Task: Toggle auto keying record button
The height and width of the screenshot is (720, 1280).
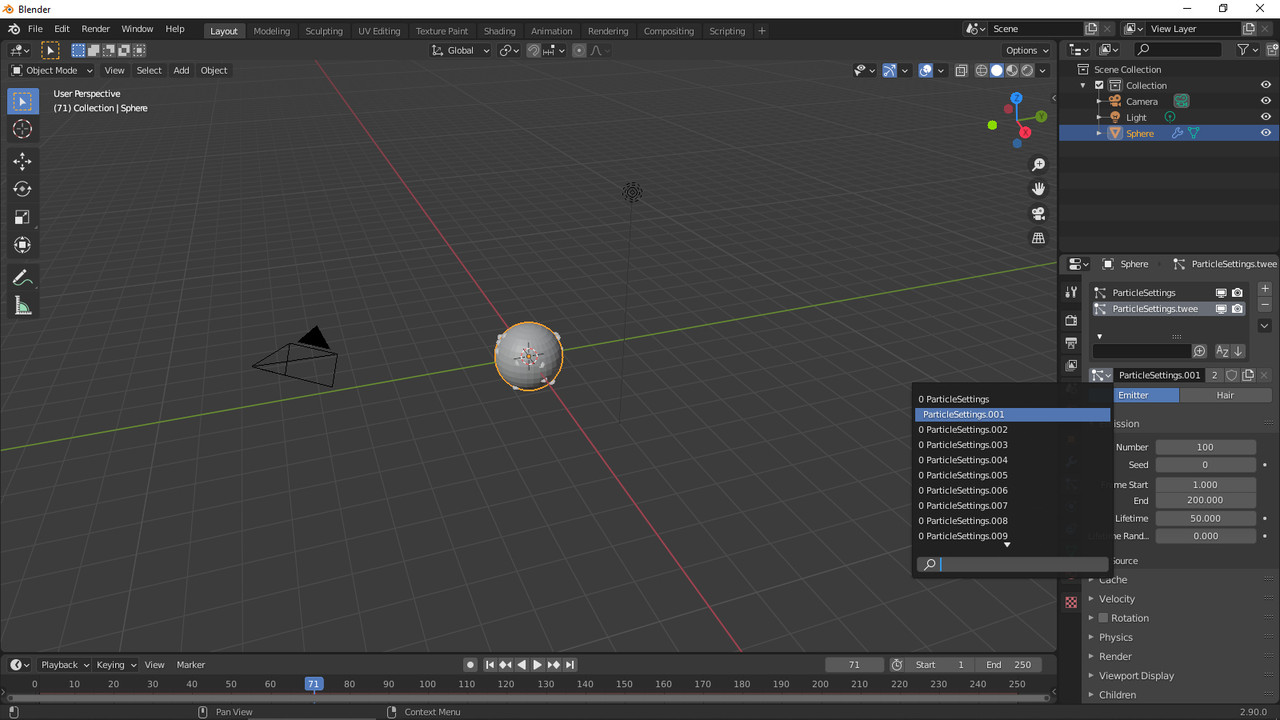Action: [470, 665]
